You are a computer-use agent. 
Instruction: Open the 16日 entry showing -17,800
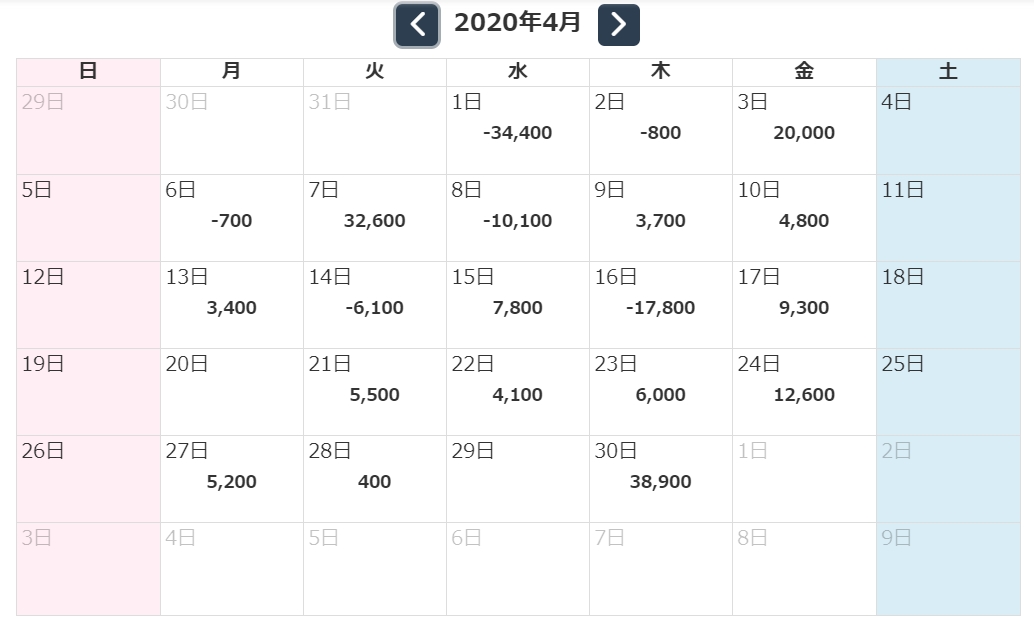pyautogui.click(x=660, y=306)
